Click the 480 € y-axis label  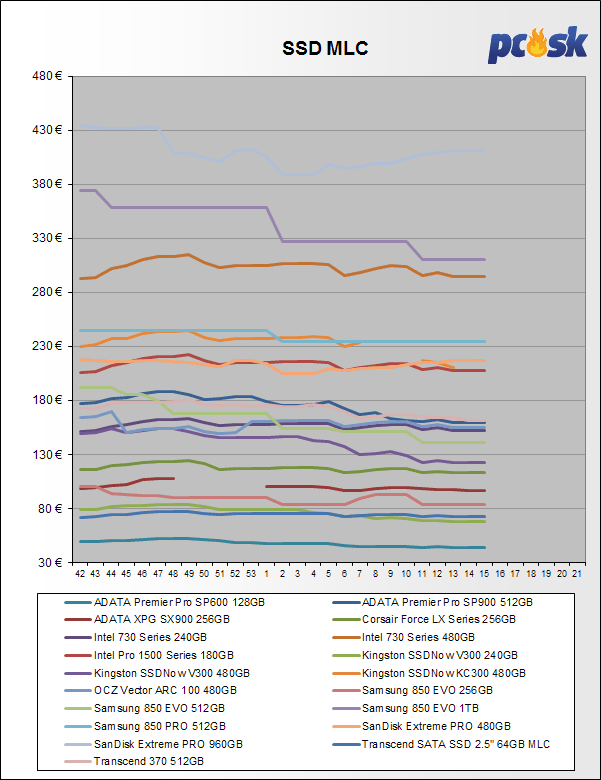coord(47,76)
